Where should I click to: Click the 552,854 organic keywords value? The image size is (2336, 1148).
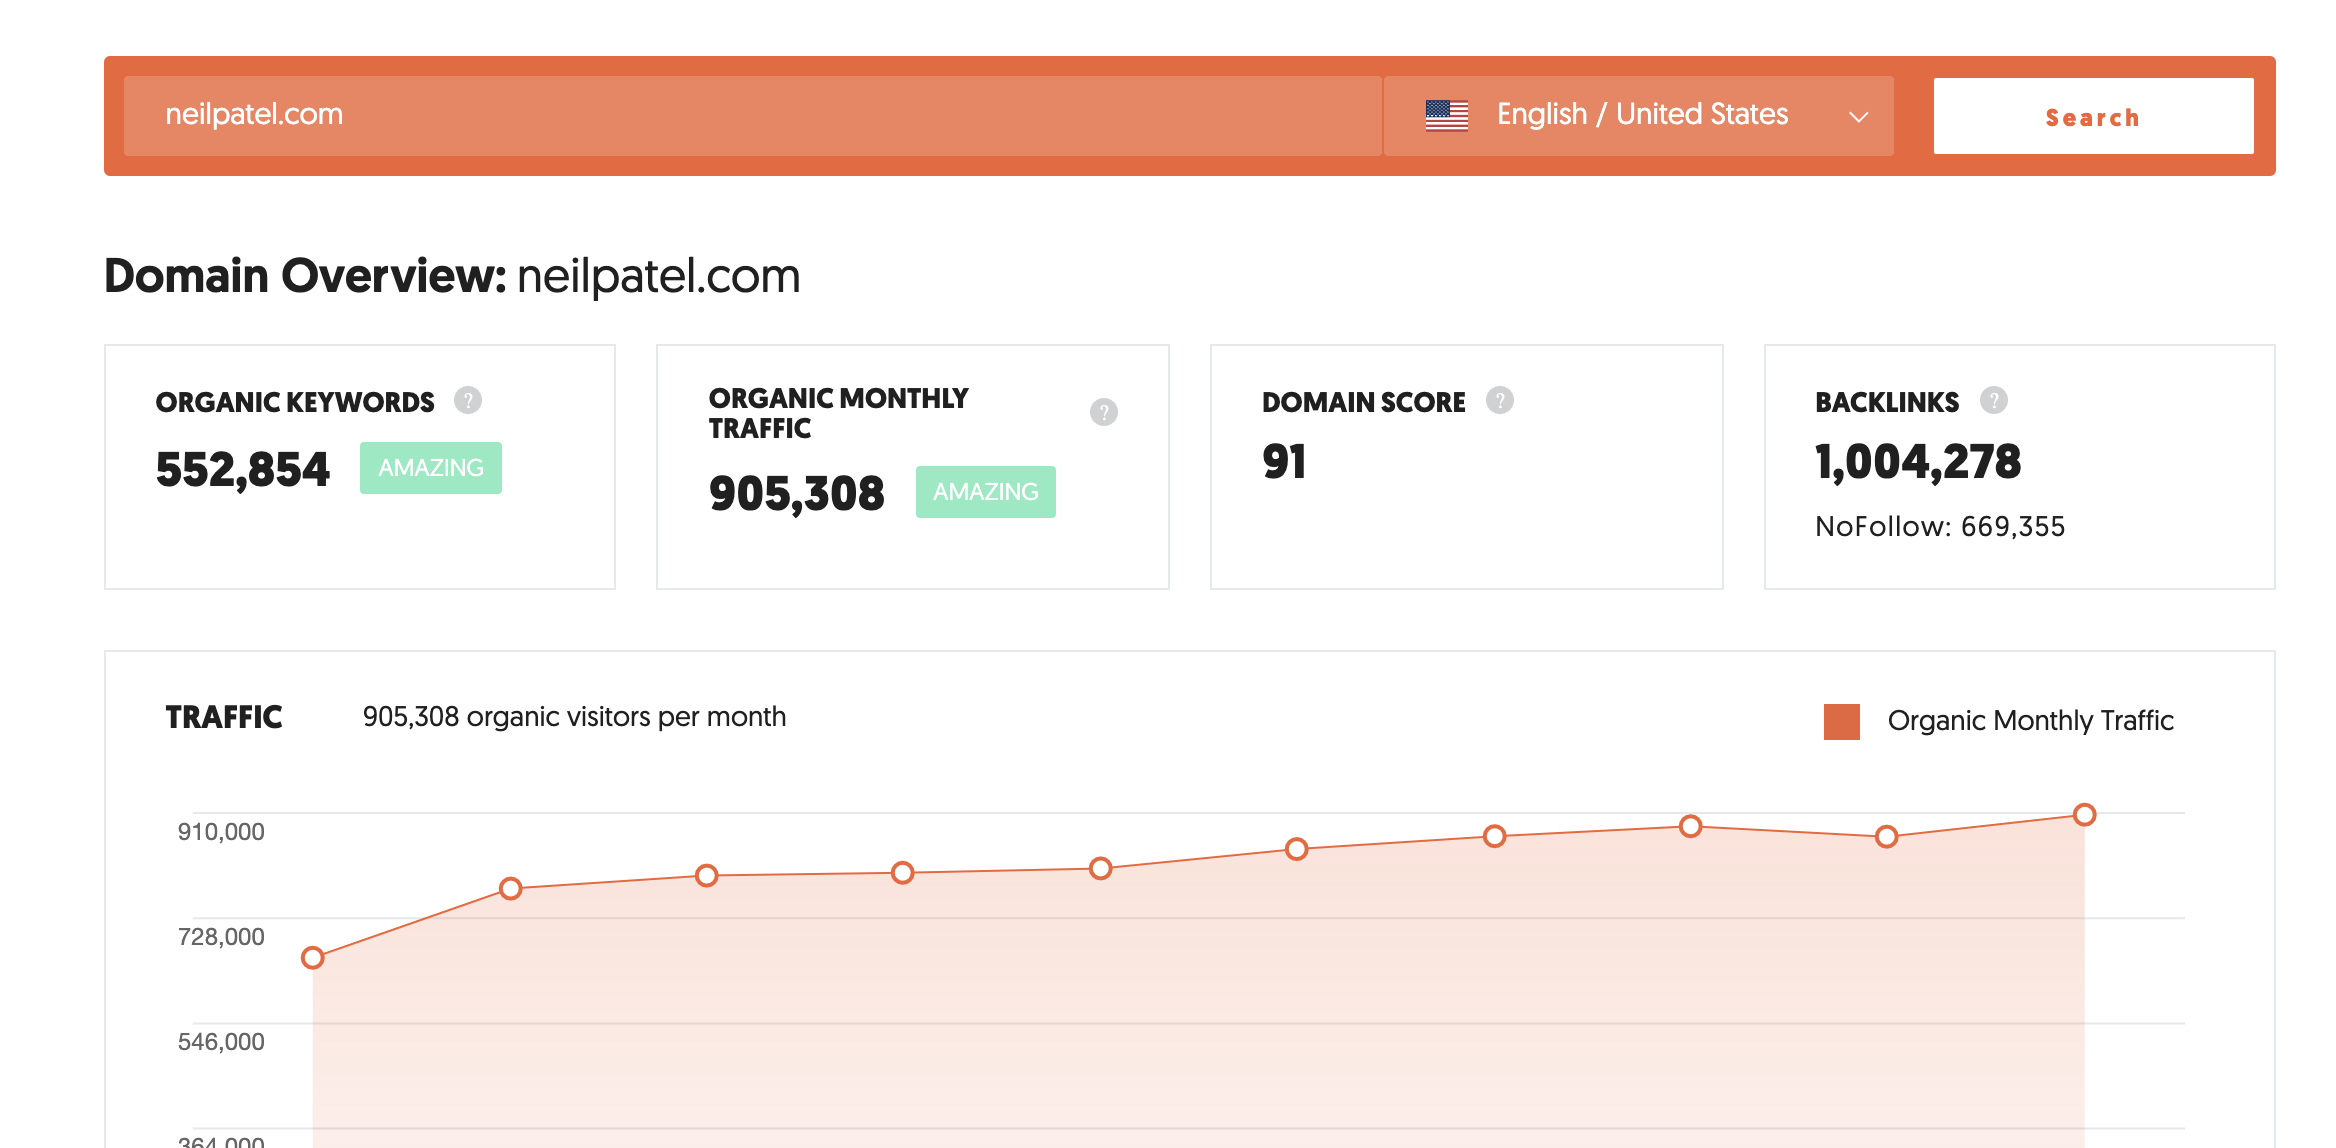tap(243, 470)
